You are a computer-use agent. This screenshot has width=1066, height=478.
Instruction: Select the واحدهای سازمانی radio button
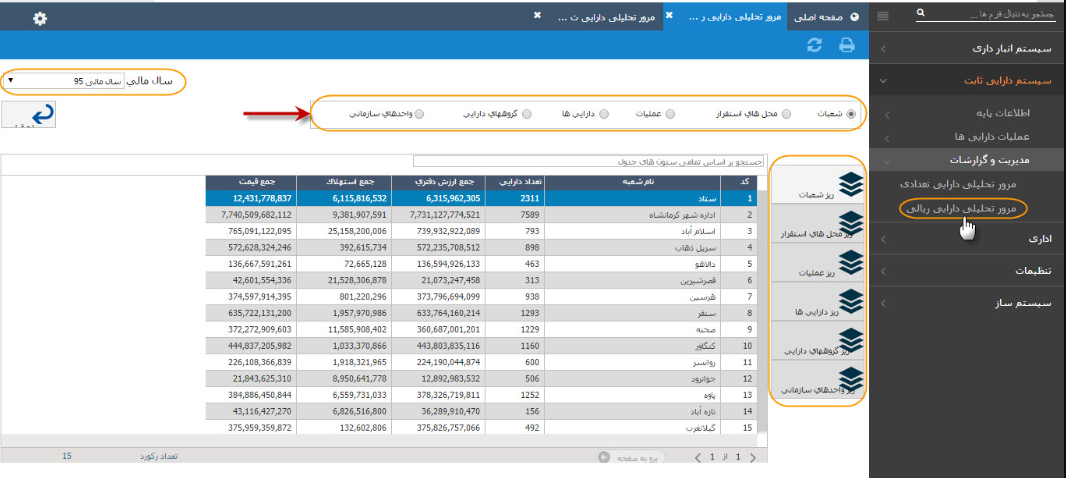[419, 114]
